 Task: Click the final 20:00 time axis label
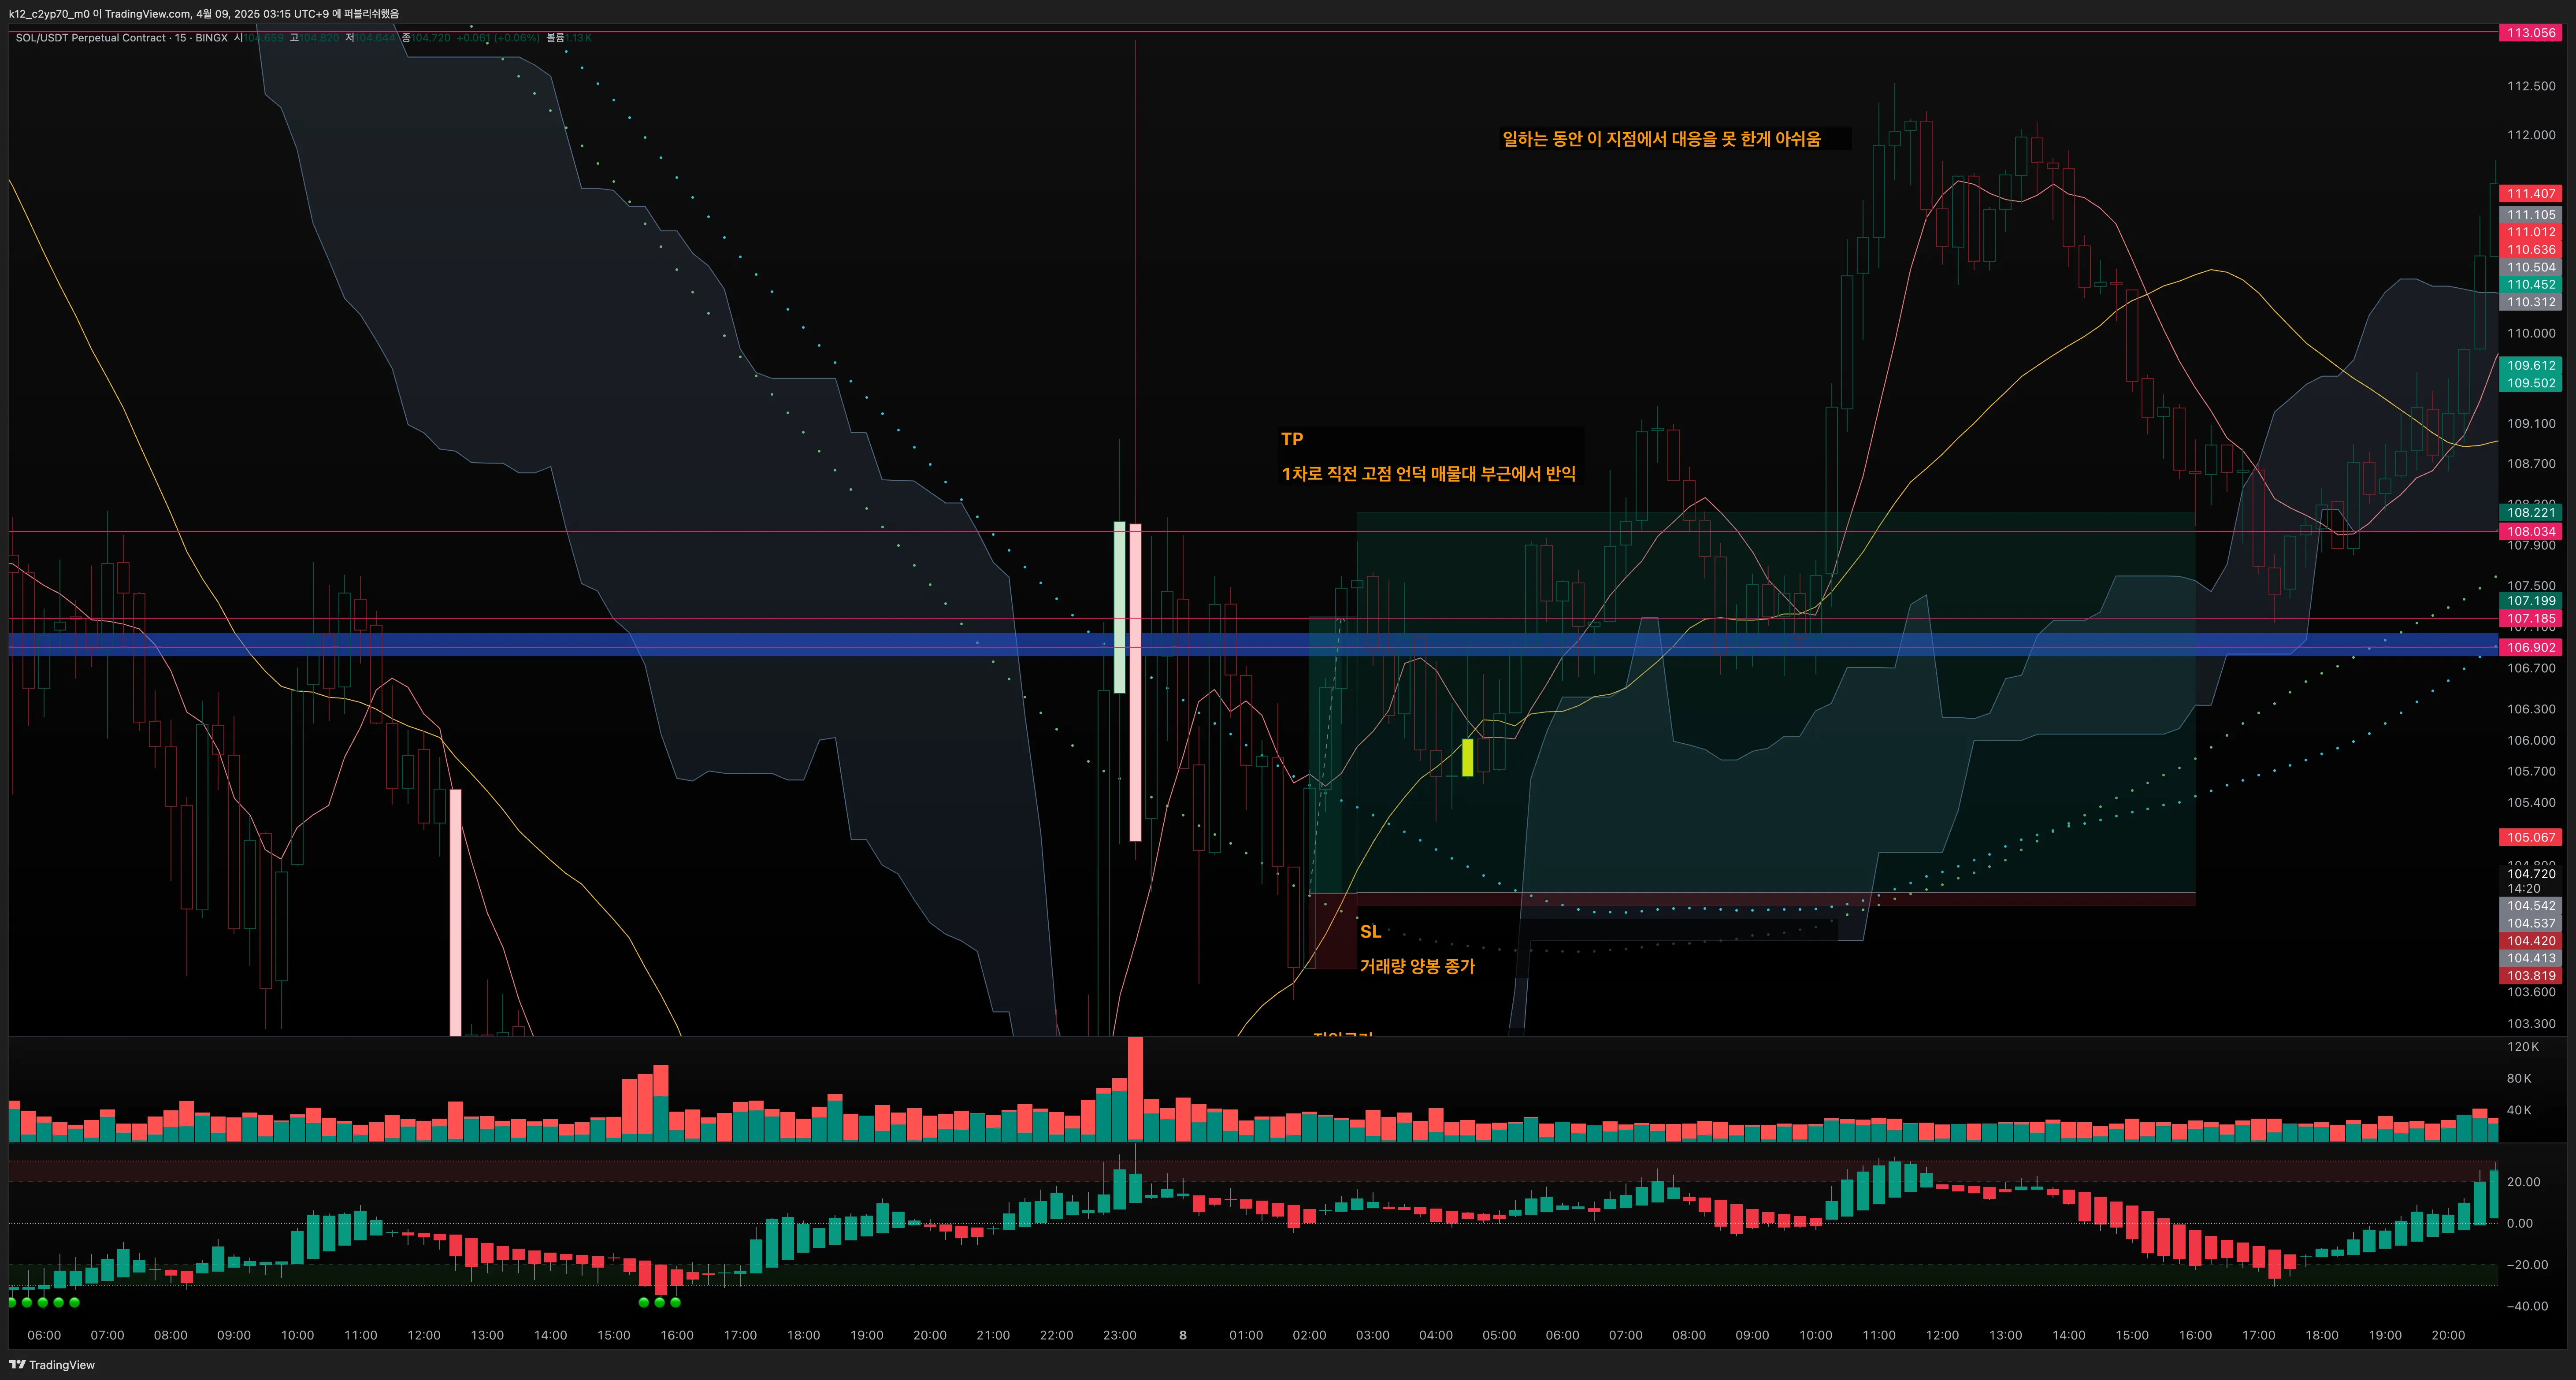(x=2448, y=1335)
